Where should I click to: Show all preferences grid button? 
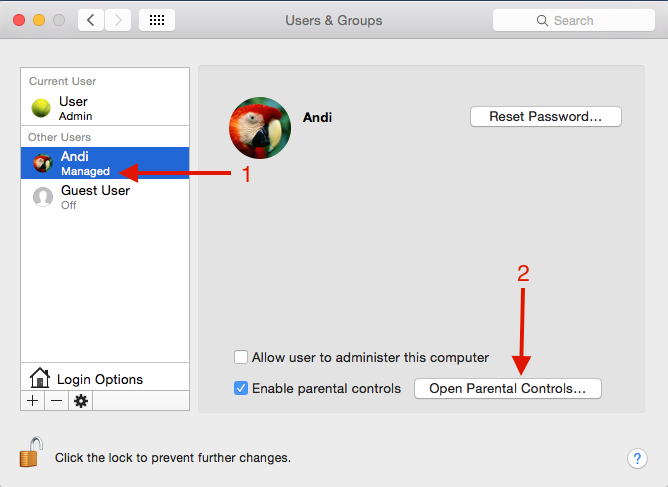tap(156, 20)
